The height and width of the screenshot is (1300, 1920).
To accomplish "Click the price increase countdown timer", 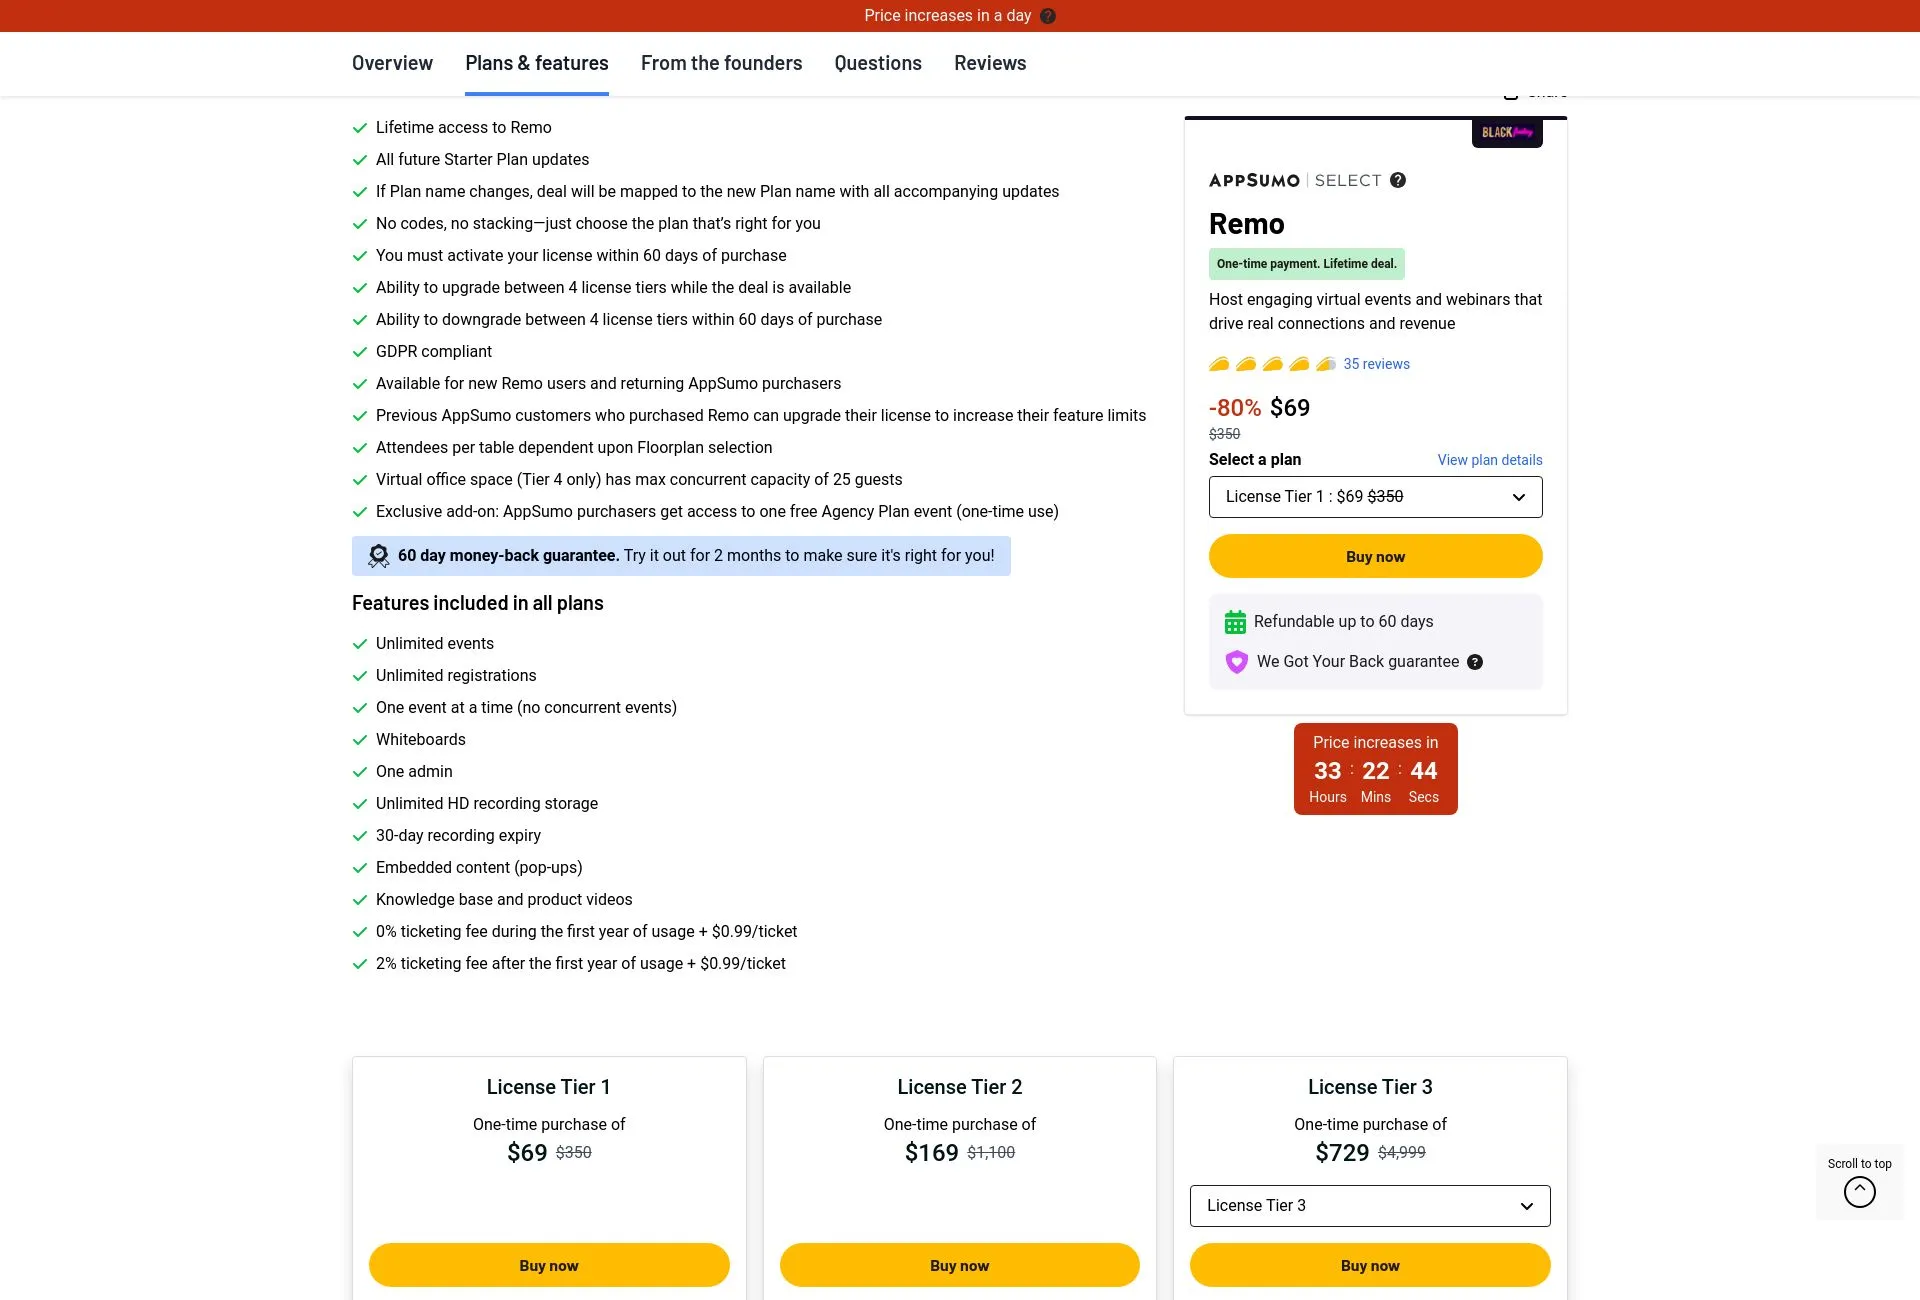I will click(x=1375, y=769).
